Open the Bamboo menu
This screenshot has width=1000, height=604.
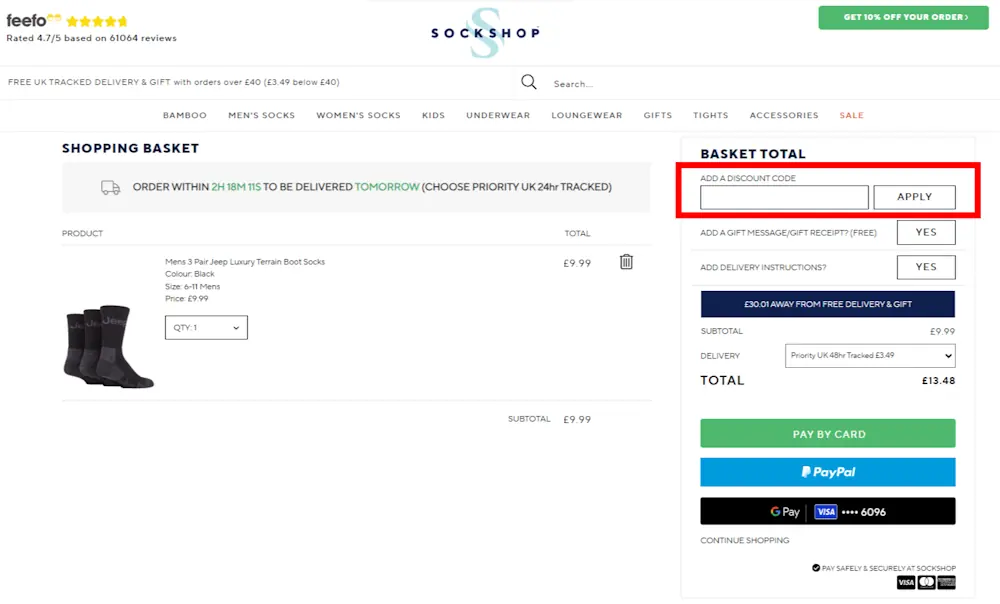tap(185, 115)
